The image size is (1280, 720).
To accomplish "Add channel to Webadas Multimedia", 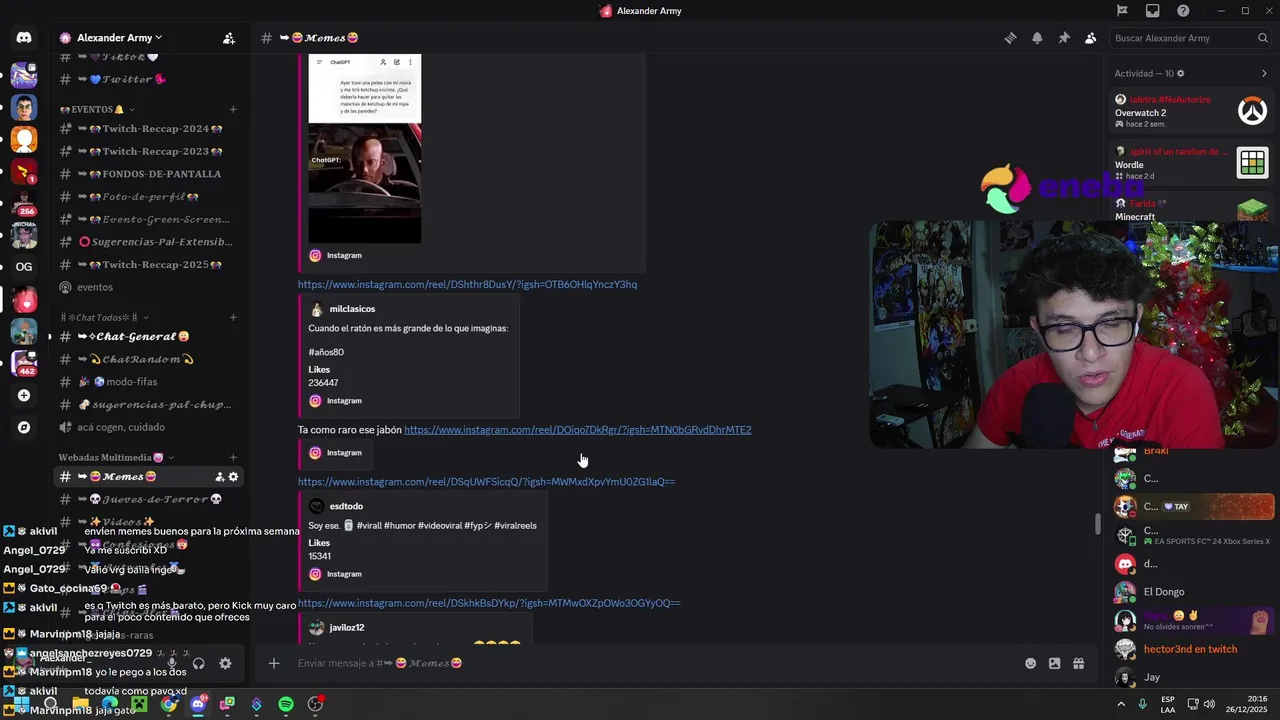I will (x=233, y=457).
